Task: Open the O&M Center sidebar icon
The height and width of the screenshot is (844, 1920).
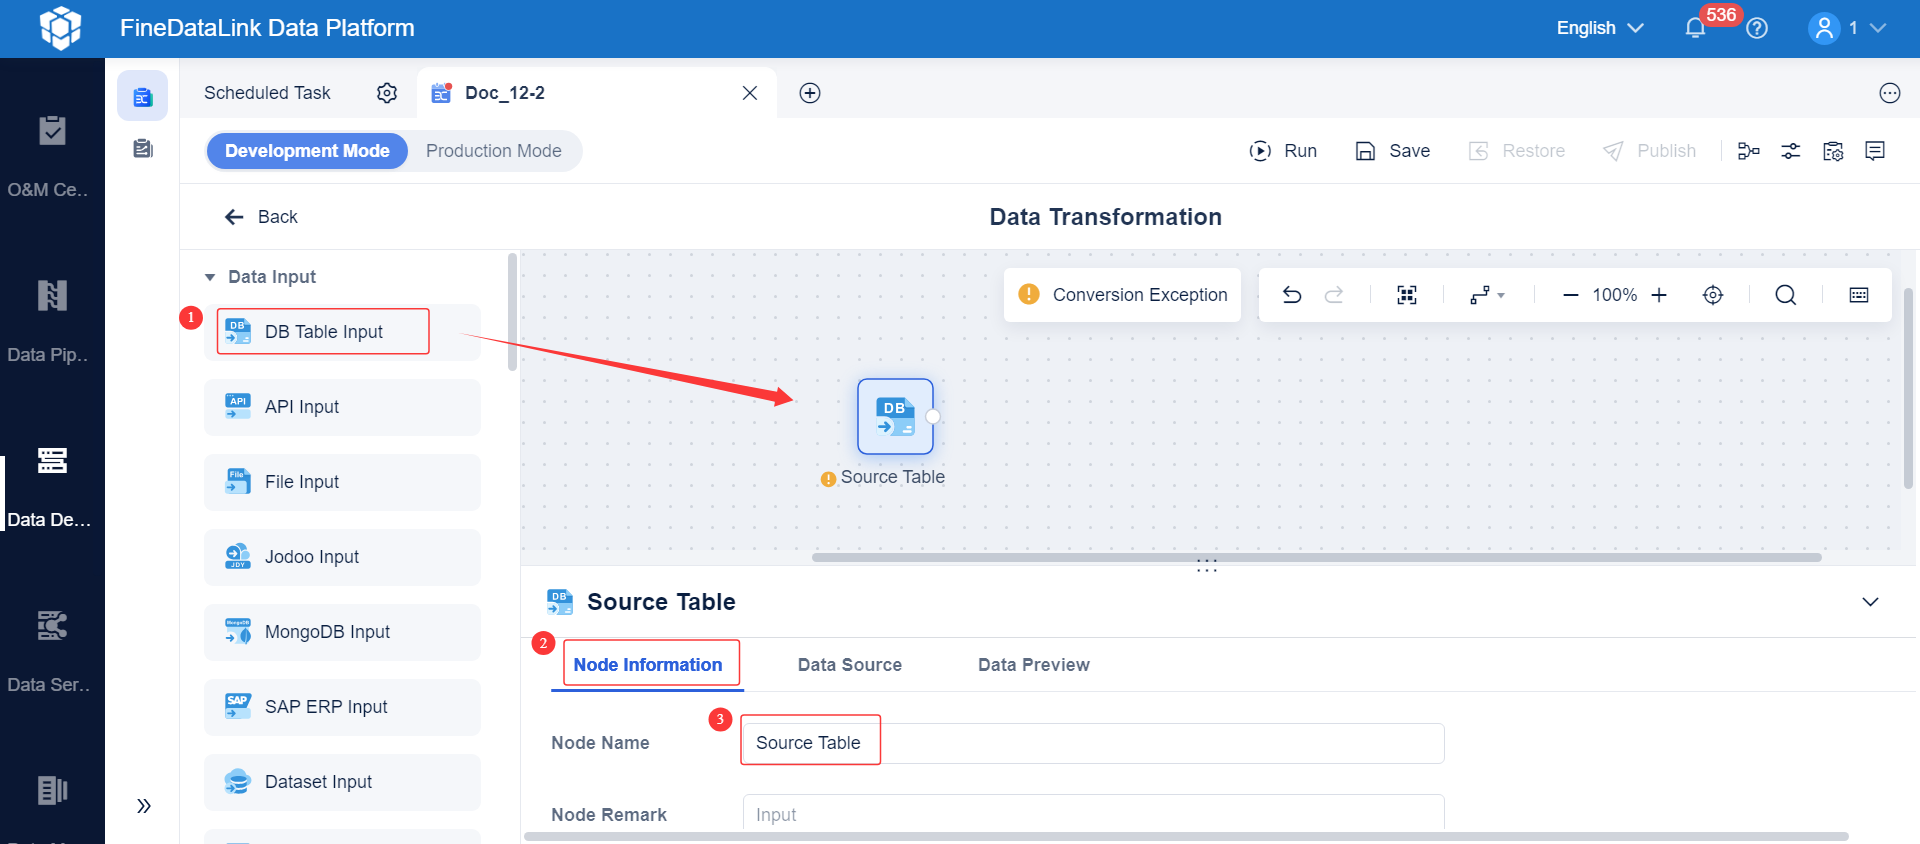Action: (52, 131)
